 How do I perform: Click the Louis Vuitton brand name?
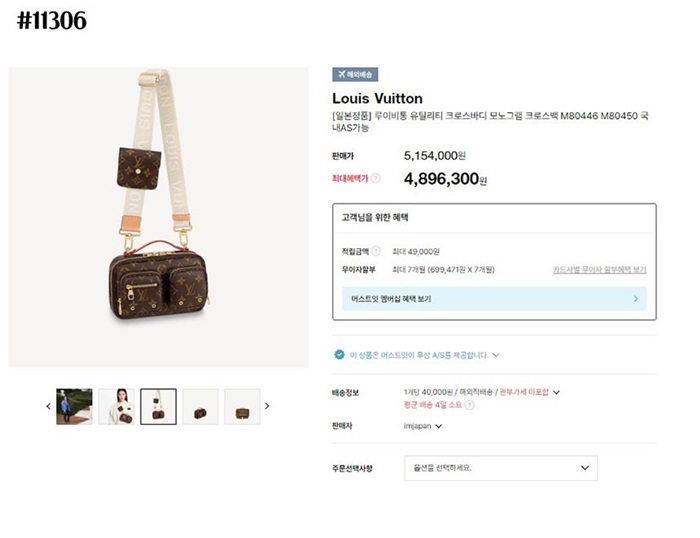(377, 98)
